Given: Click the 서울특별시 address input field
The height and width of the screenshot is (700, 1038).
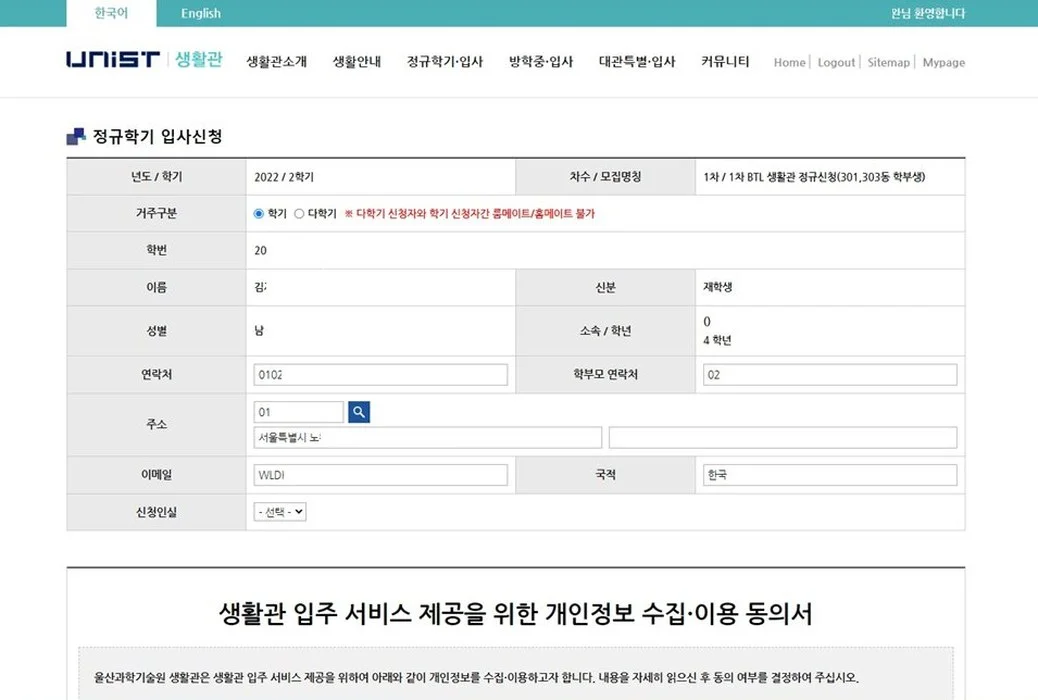Looking at the screenshot, I should 428,438.
